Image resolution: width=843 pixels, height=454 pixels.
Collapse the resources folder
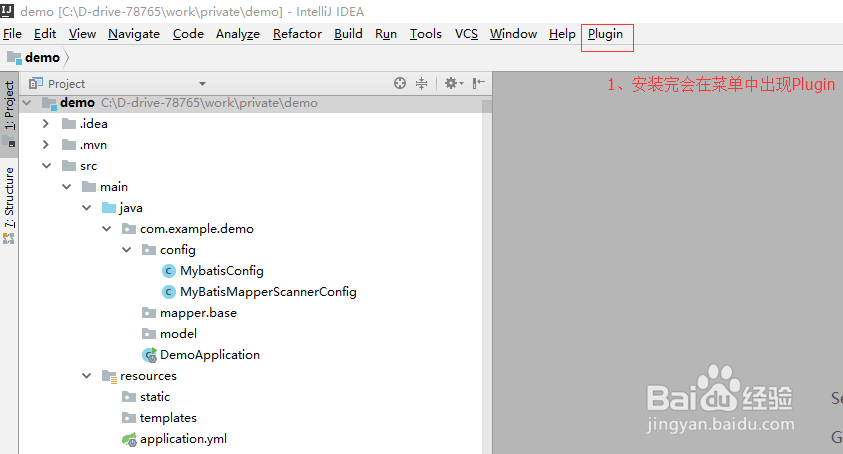coord(87,375)
